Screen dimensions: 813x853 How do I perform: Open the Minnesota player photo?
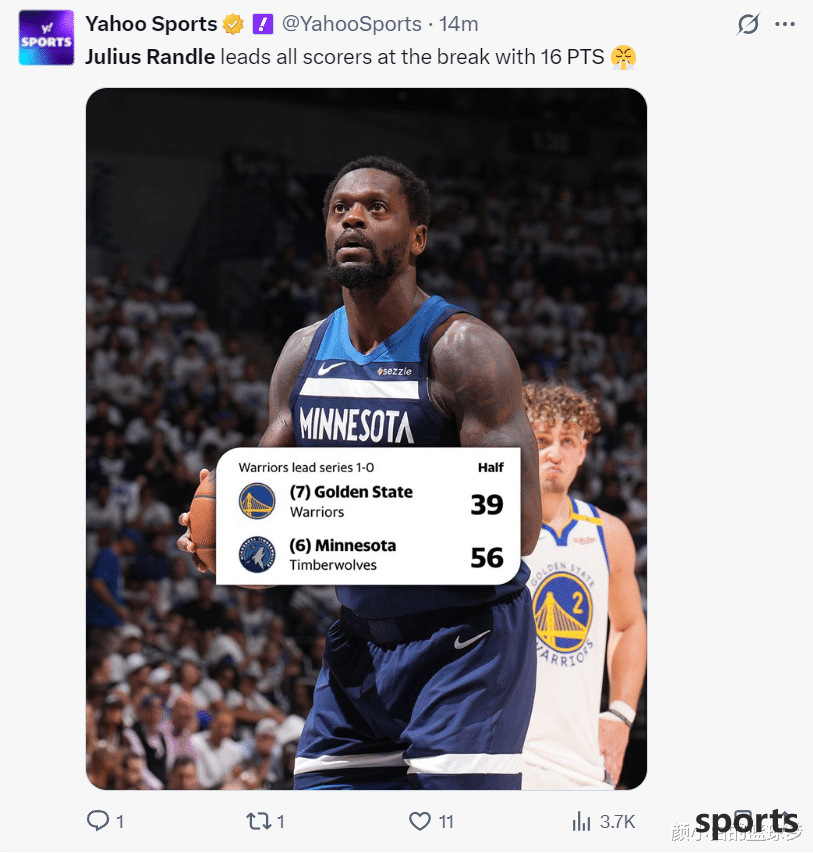tap(366, 438)
